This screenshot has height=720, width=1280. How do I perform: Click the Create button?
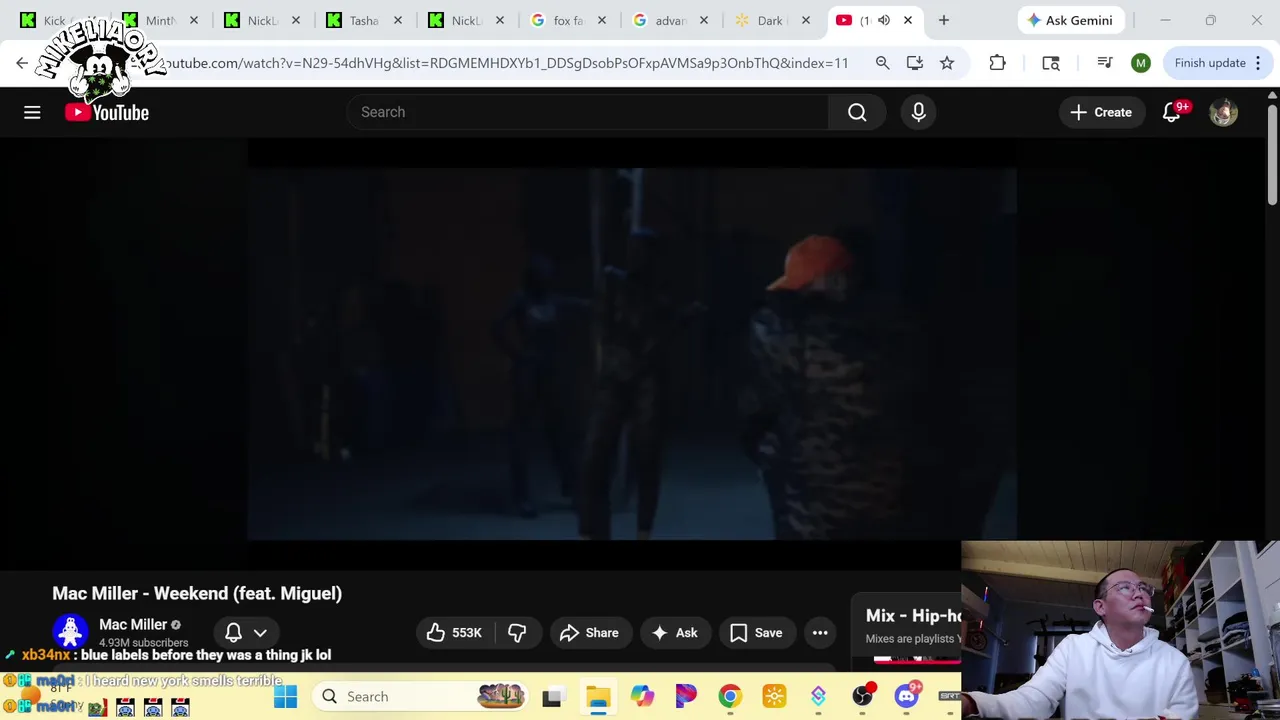pyautogui.click(x=1101, y=112)
